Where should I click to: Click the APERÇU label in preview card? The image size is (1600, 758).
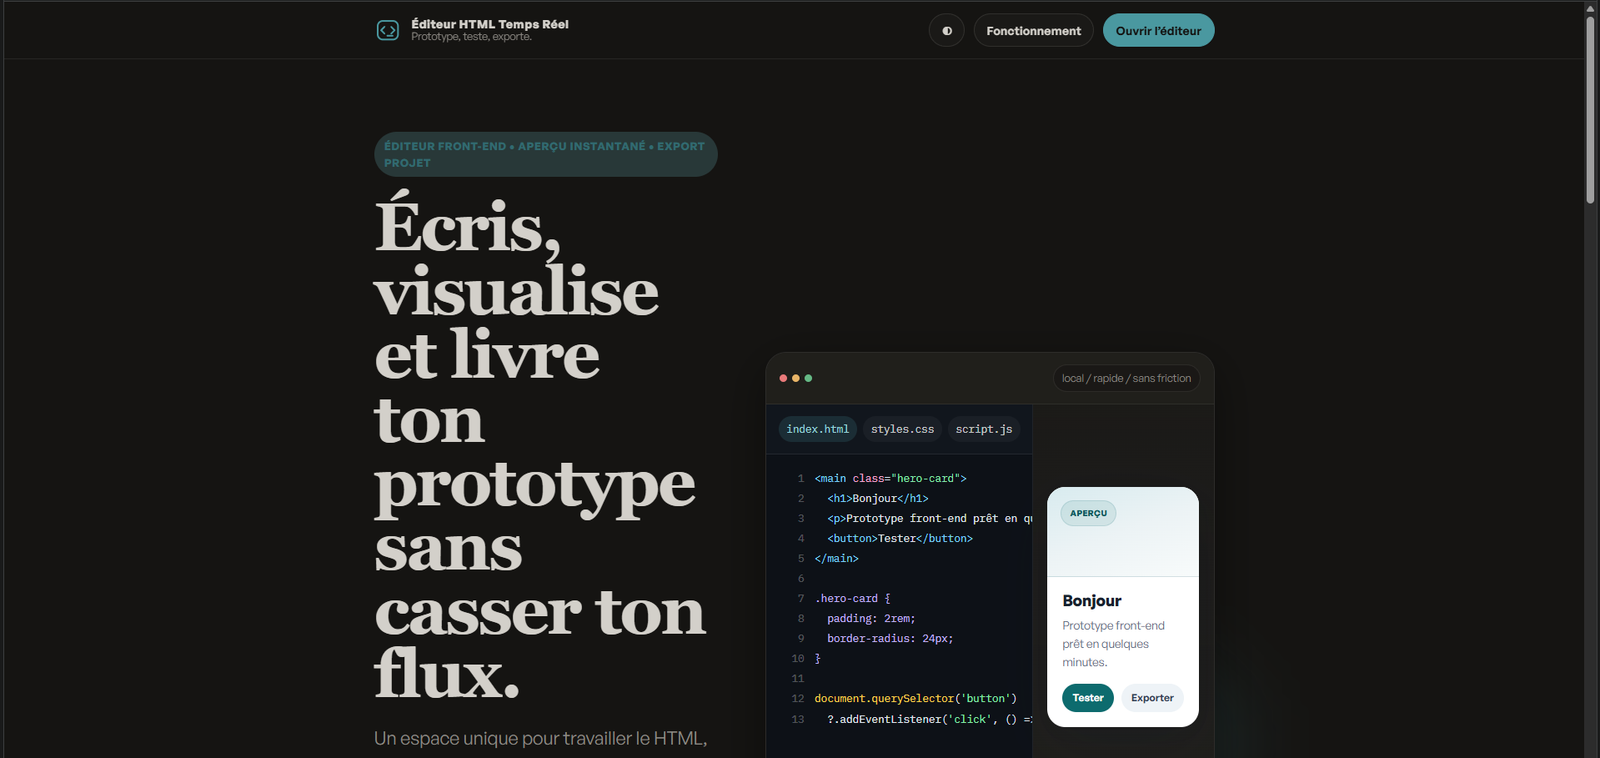[x=1088, y=513]
